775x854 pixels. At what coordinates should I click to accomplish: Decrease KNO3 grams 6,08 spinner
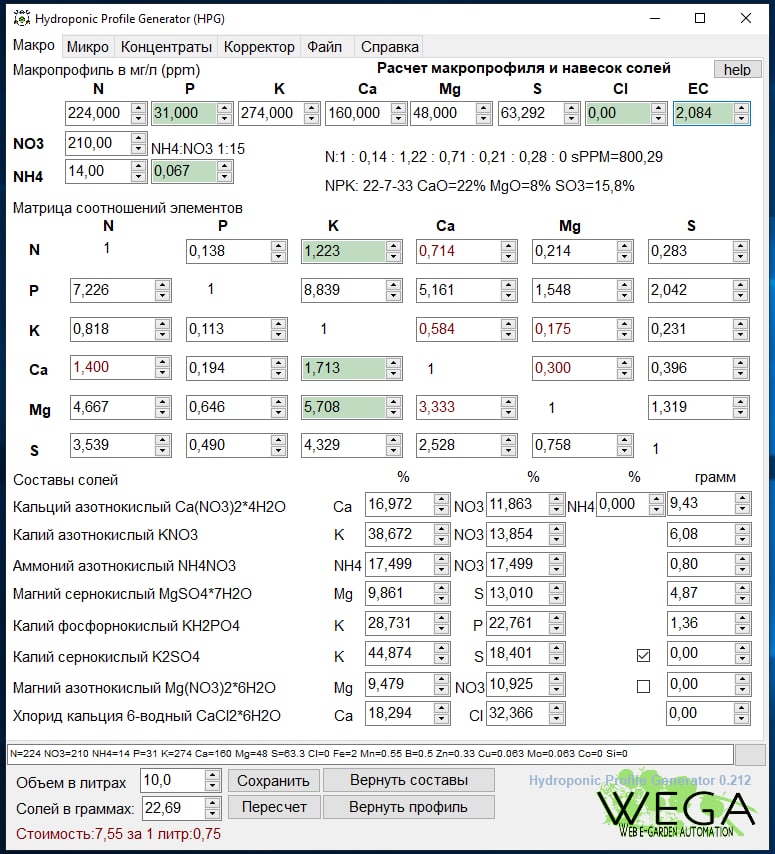click(x=742, y=540)
